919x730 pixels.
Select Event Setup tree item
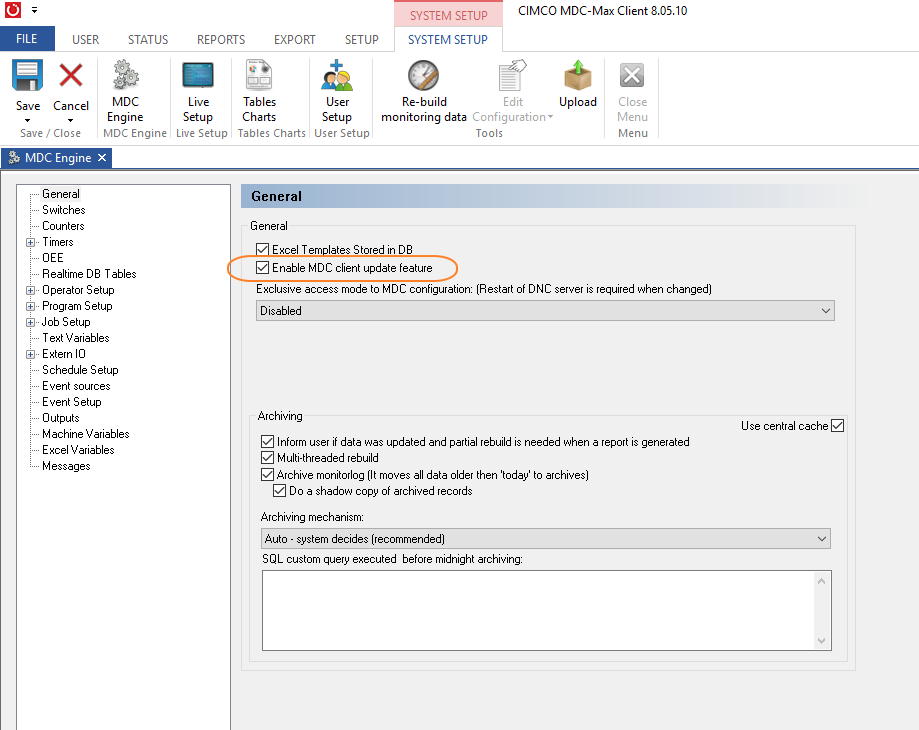click(x=72, y=402)
